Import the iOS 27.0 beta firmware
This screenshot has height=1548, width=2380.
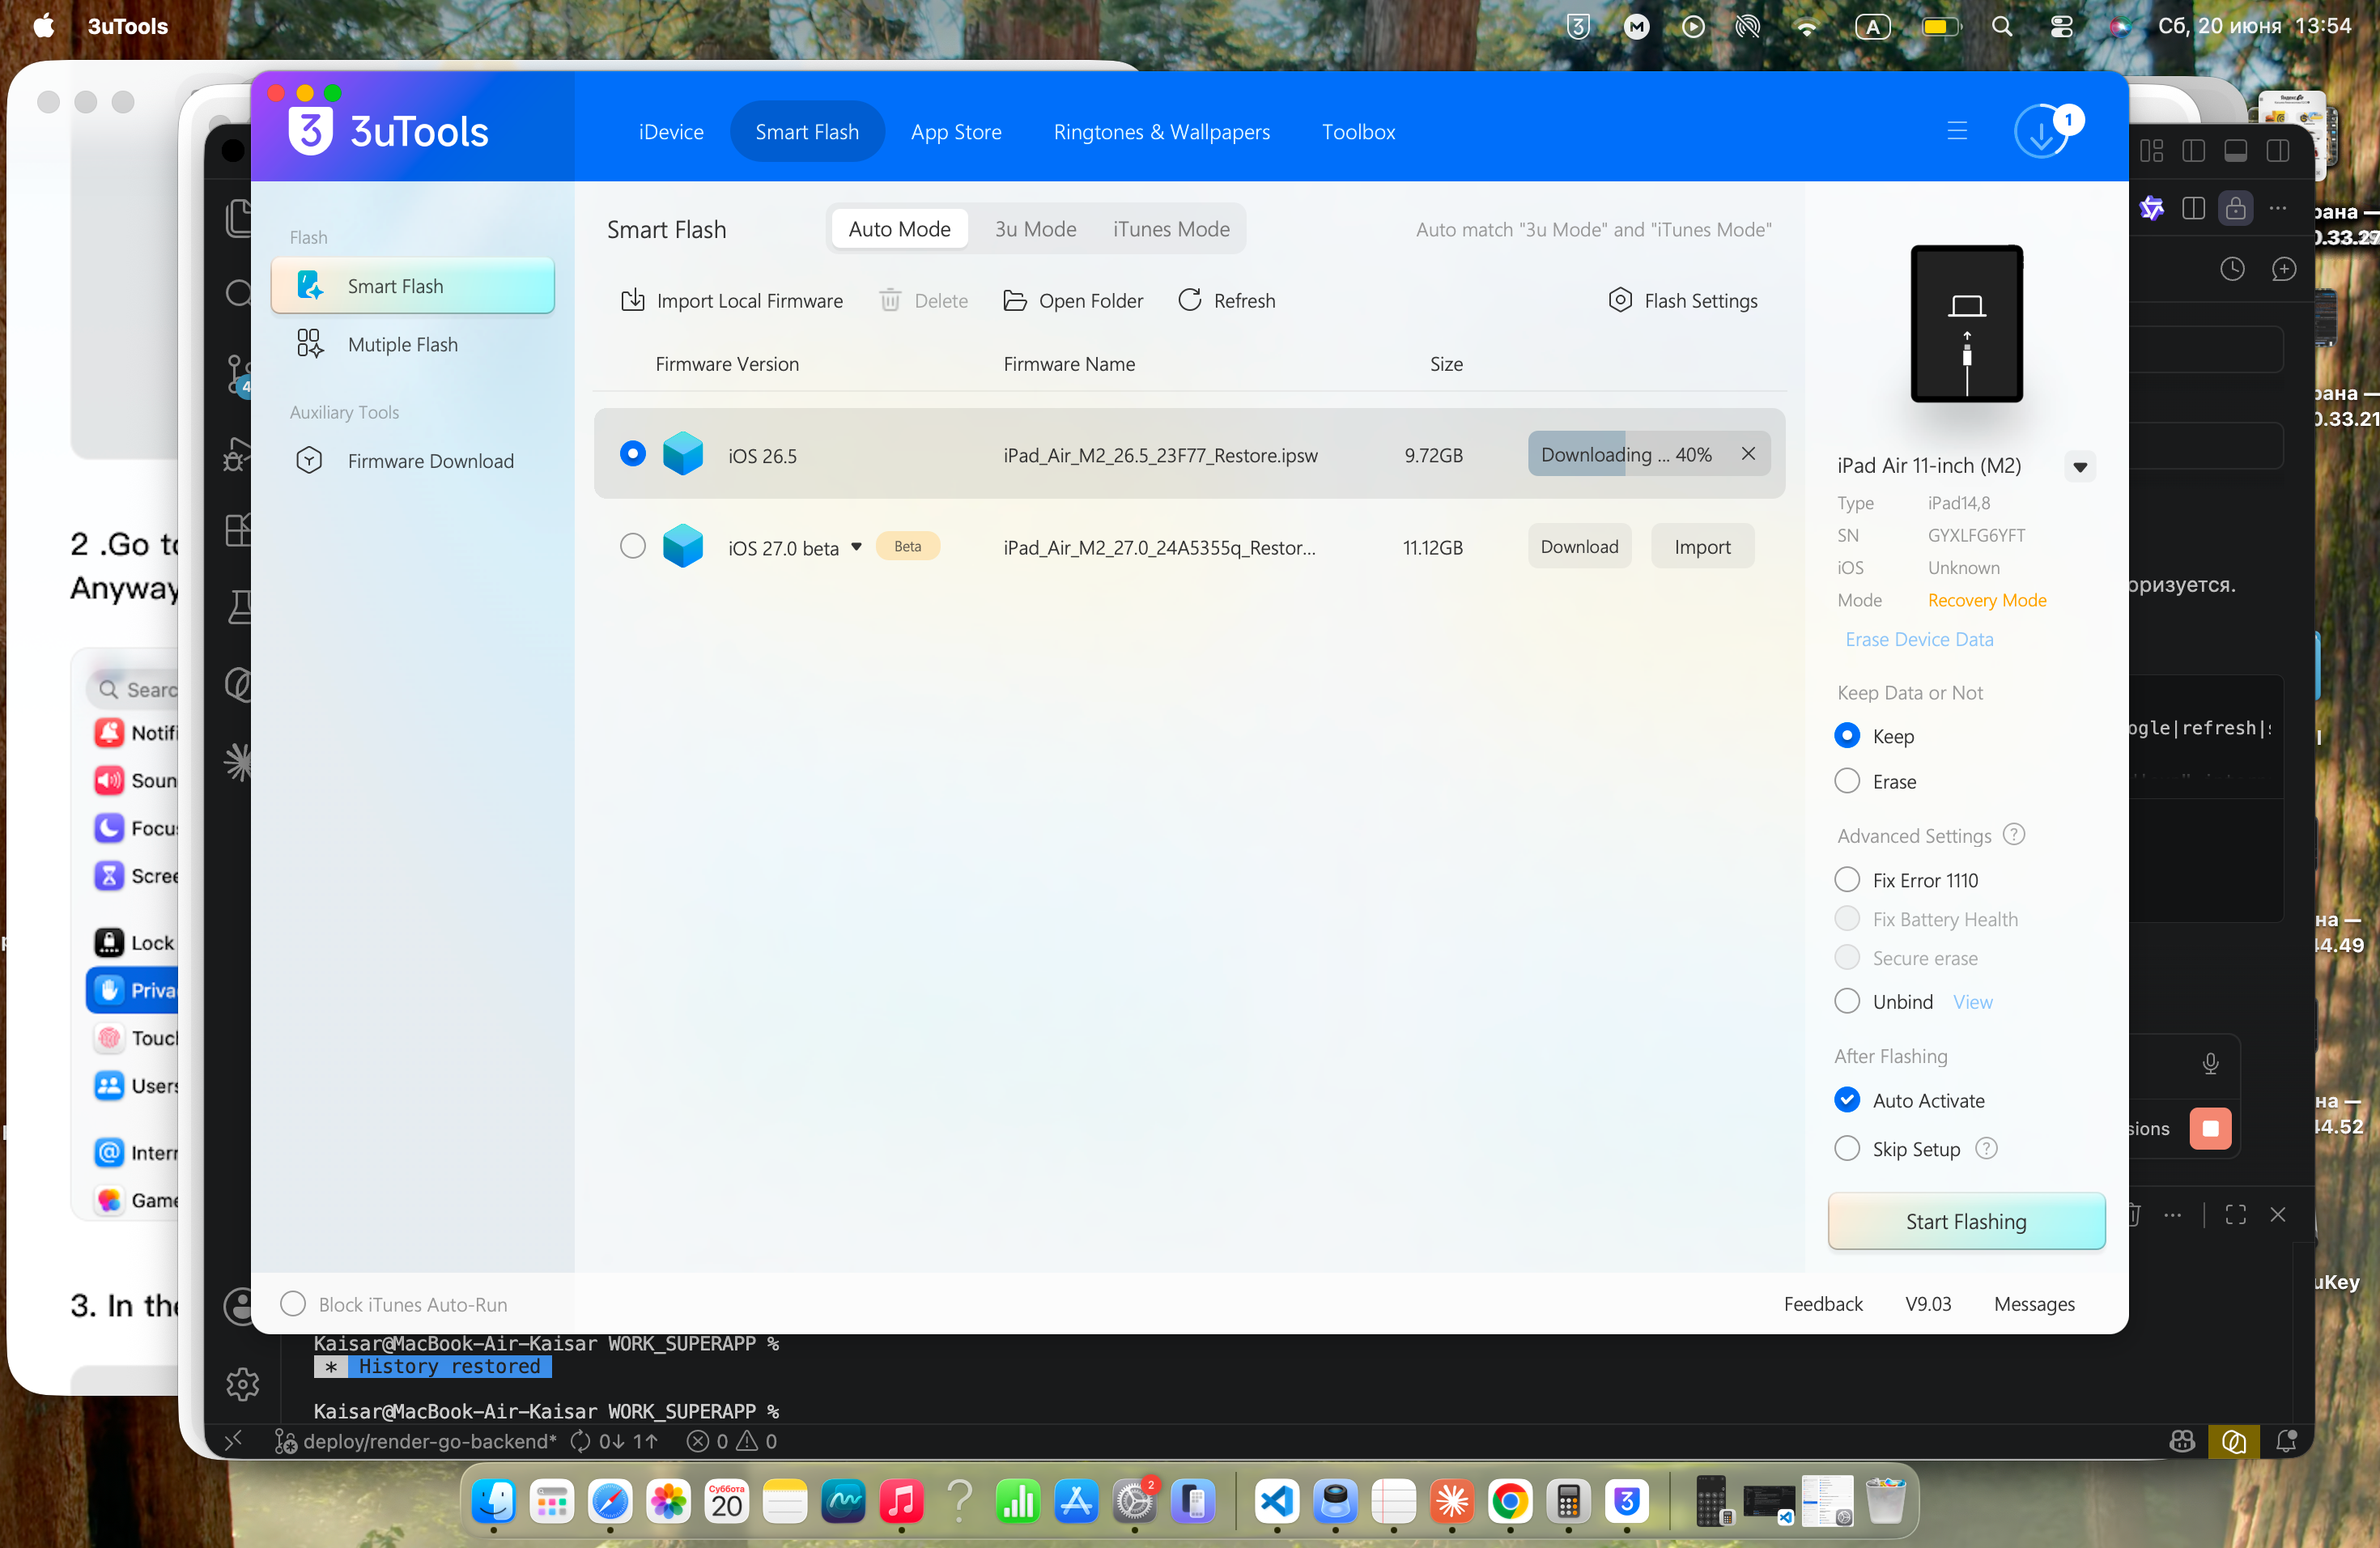click(x=1702, y=546)
